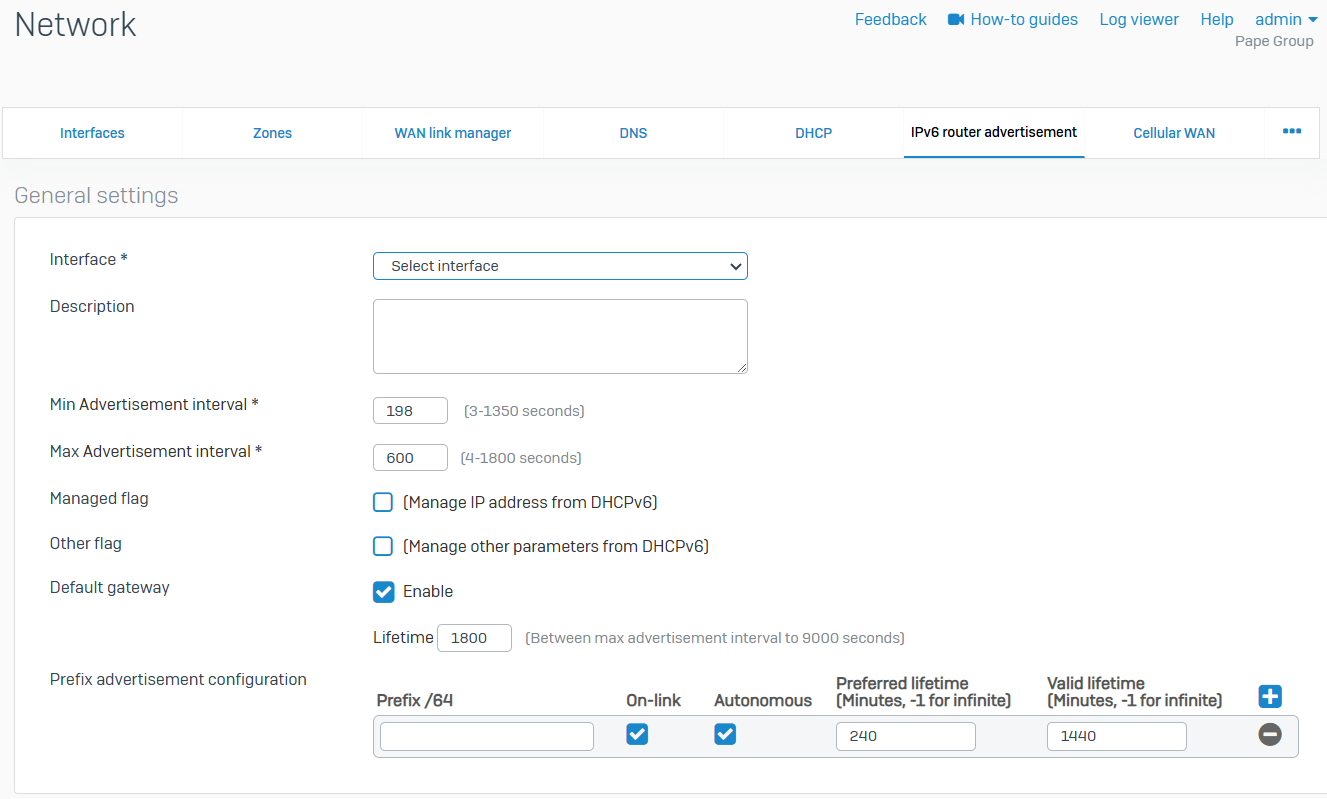Enable the Managed flag checkbox
1327x799 pixels.
tap(383, 502)
